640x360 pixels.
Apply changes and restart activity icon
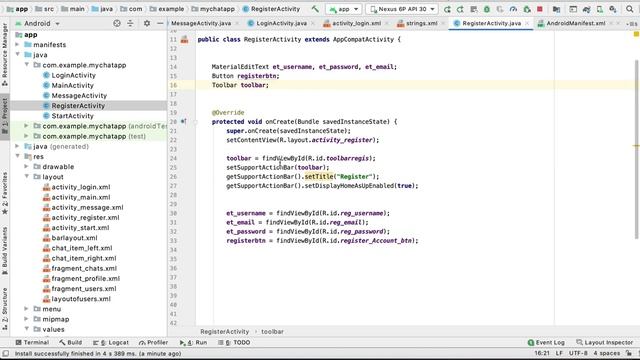[460, 9]
